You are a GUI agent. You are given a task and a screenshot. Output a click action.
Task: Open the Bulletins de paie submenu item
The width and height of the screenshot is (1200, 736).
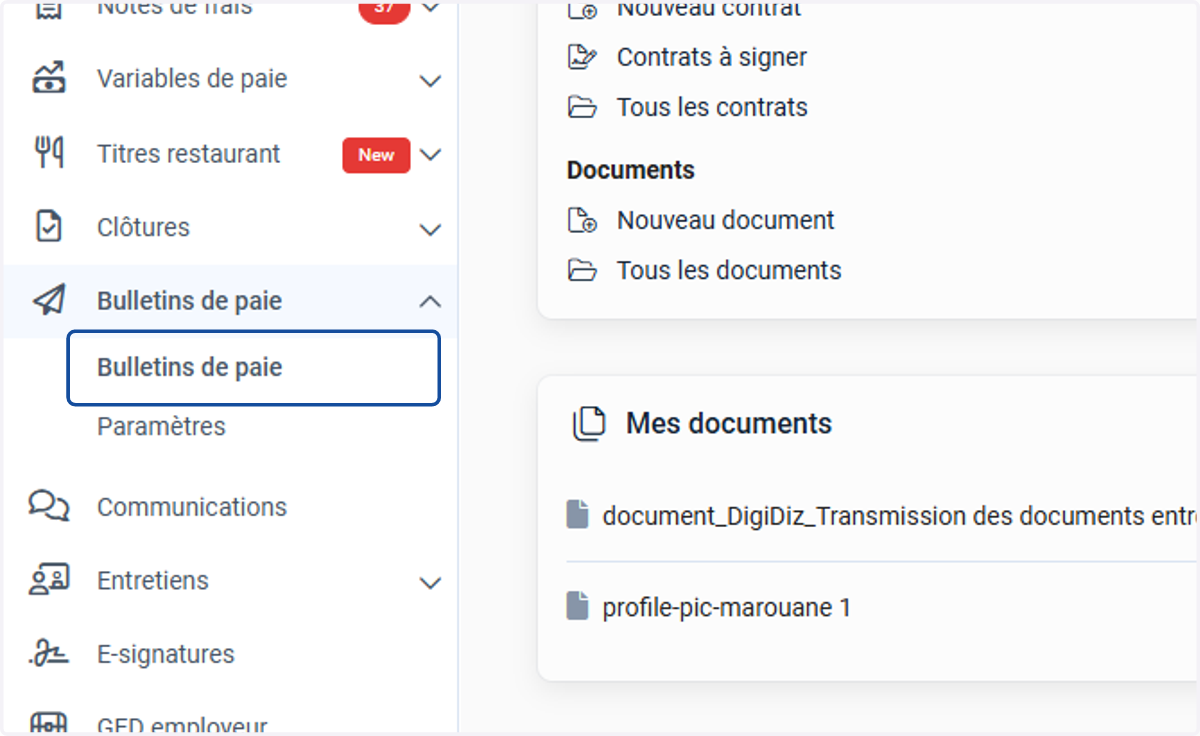click(x=254, y=368)
